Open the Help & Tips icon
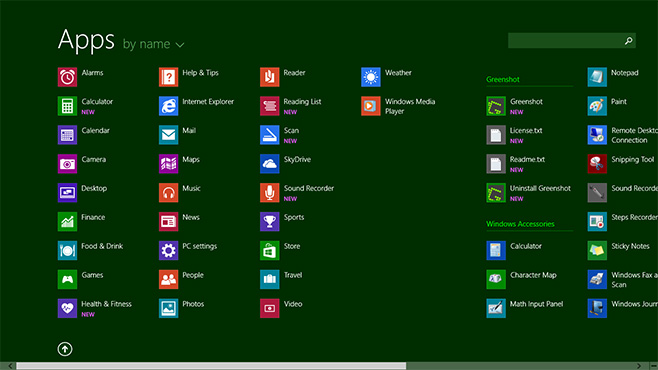658x370 pixels. (168, 77)
